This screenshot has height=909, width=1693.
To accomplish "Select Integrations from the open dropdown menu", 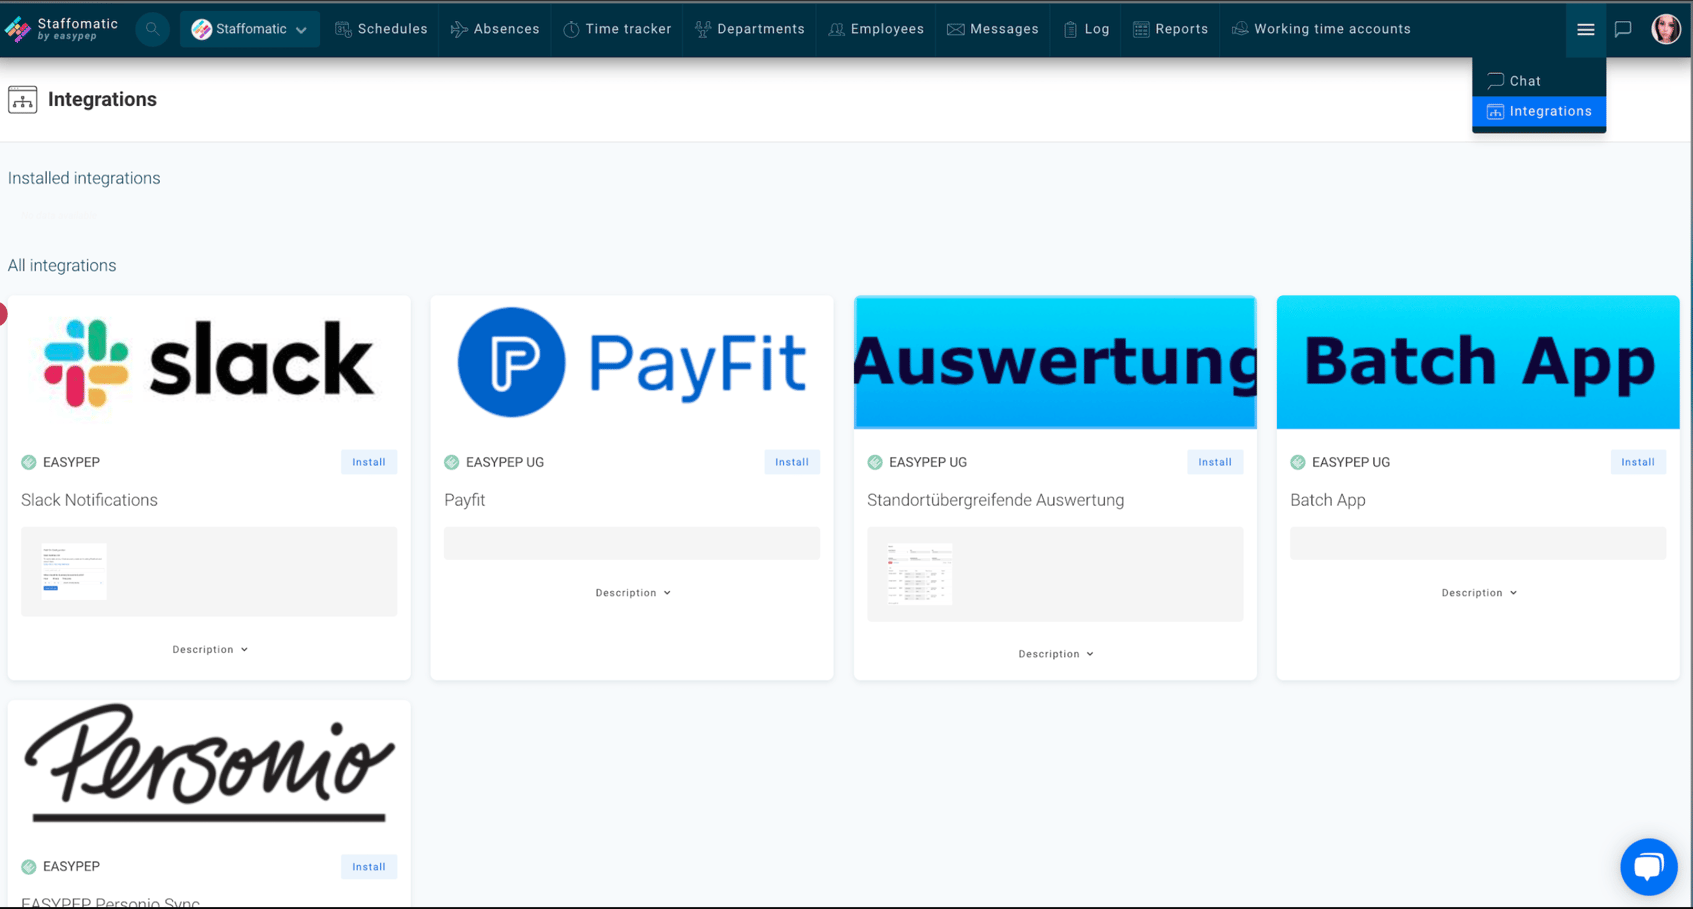I will (x=1538, y=111).
